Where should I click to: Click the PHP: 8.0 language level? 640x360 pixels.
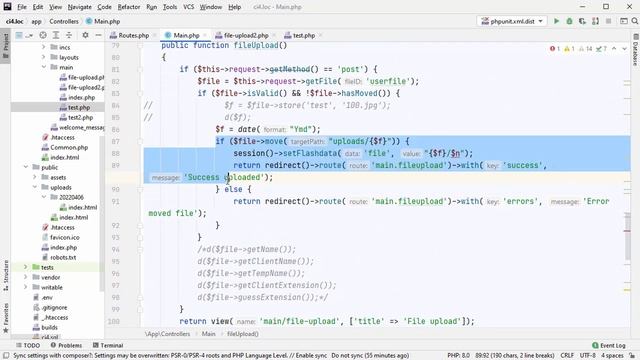point(458,356)
